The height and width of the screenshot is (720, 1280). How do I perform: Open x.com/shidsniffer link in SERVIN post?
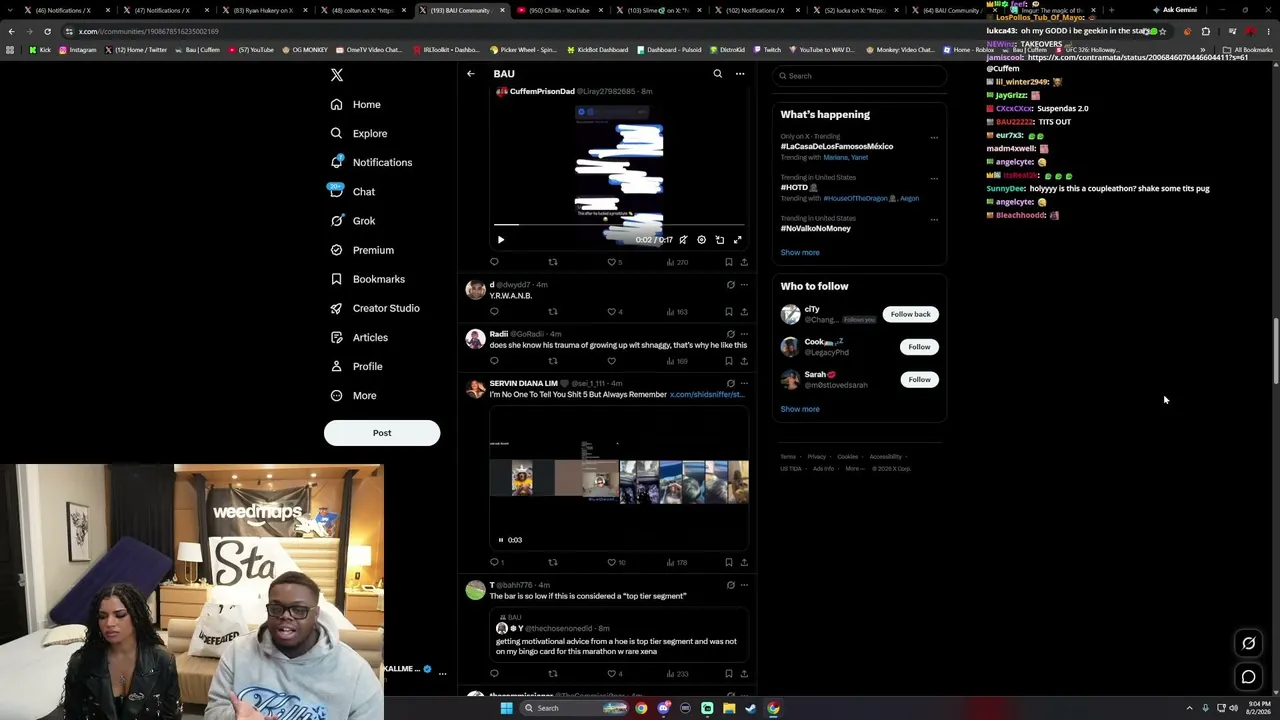[x=707, y=395]
